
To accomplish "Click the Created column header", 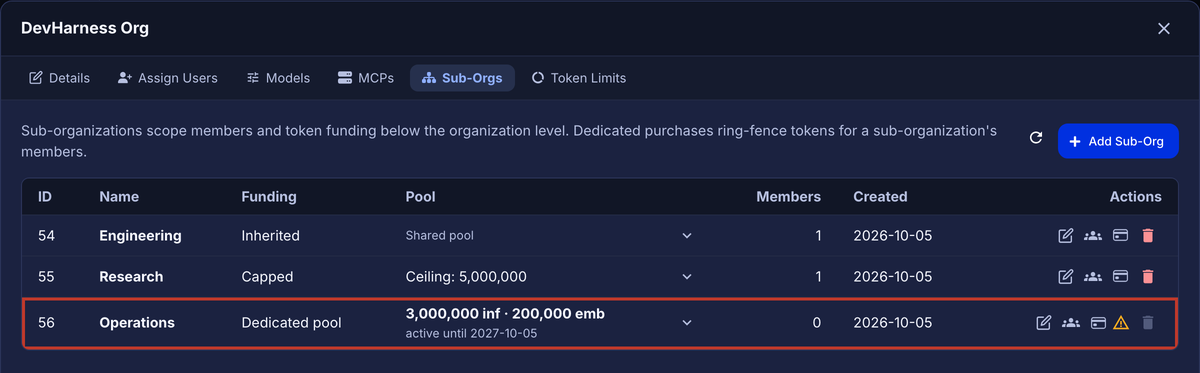I will click(880, 196).
